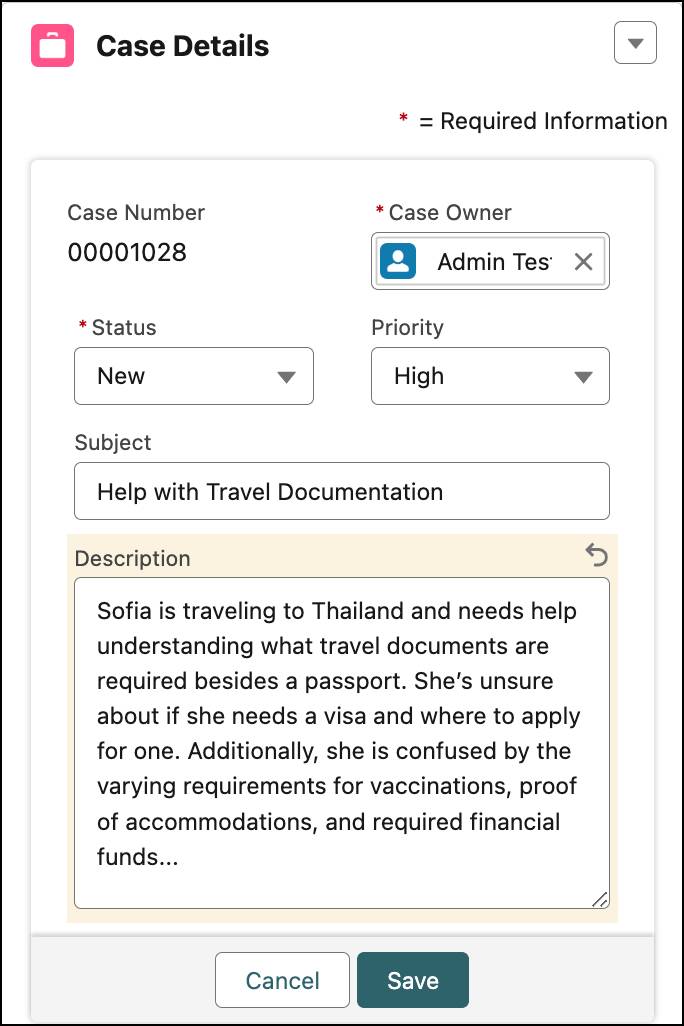Click the required information asterisk indicator
The image size is (684, 1026).
(403, 118)
